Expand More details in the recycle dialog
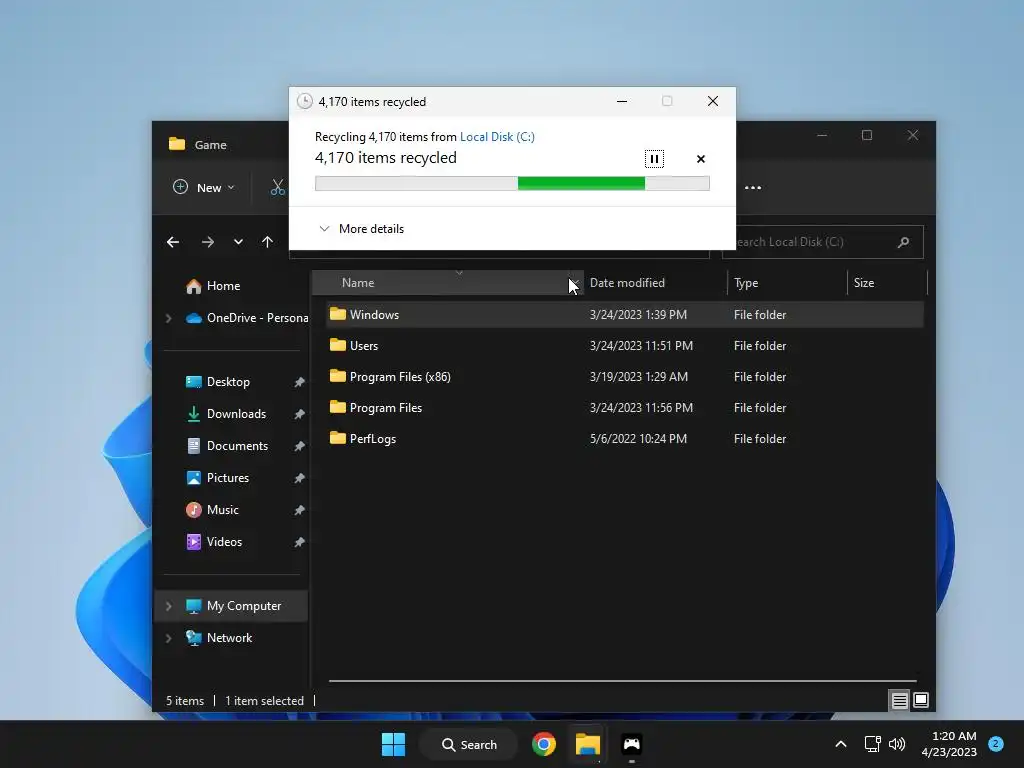 click(x=361, y=229)
